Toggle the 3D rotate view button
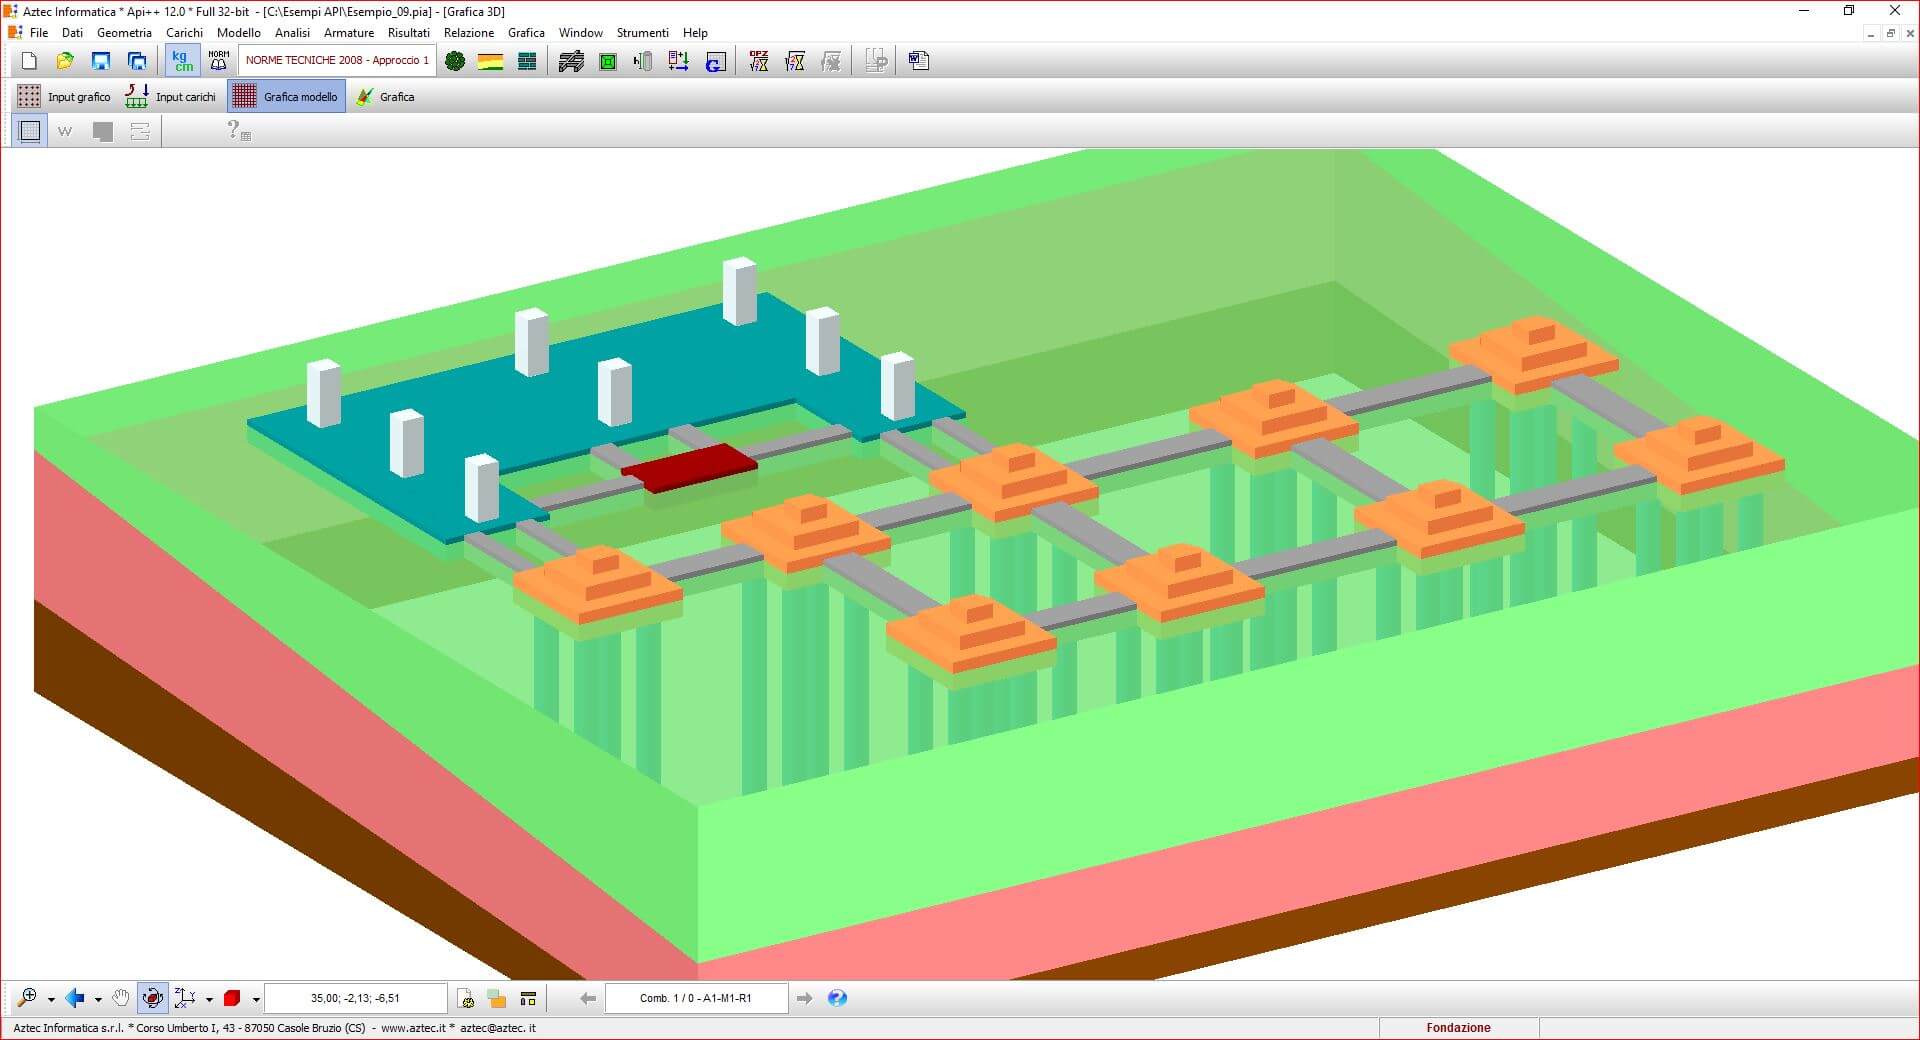Viewport: 1920px width, 1040px height. [x=152, y=998]
